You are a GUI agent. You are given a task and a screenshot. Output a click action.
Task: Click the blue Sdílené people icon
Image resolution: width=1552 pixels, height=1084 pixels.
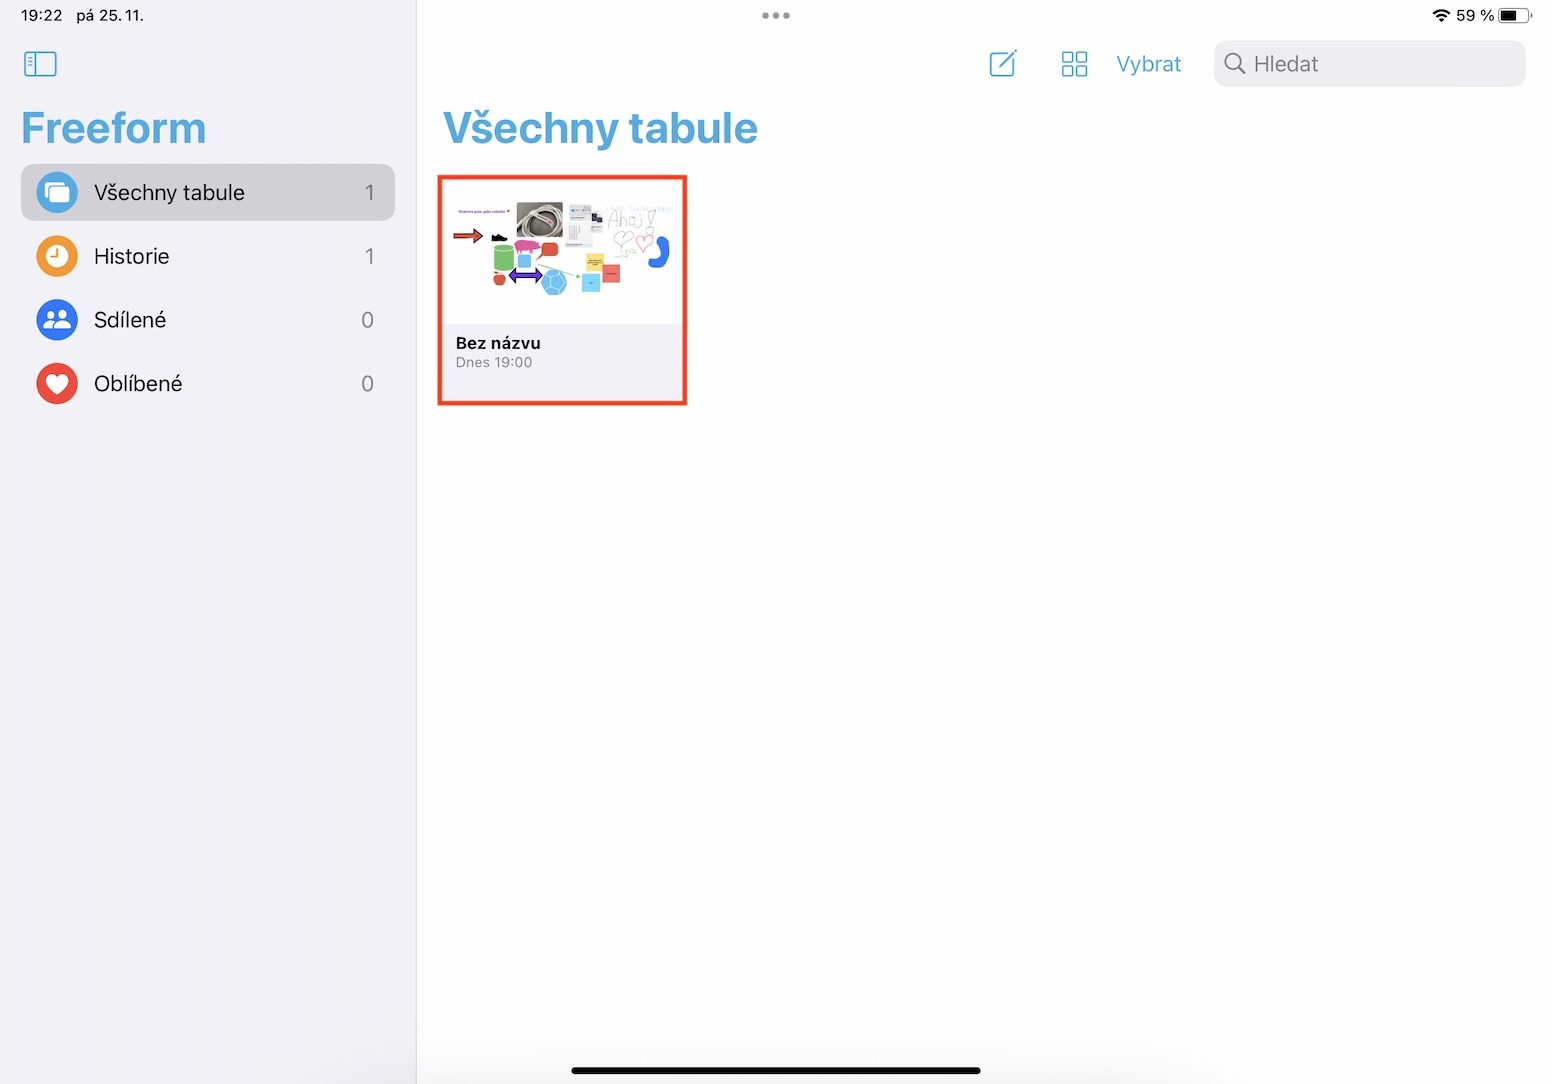pyautogui.click(x=57, y=320)
